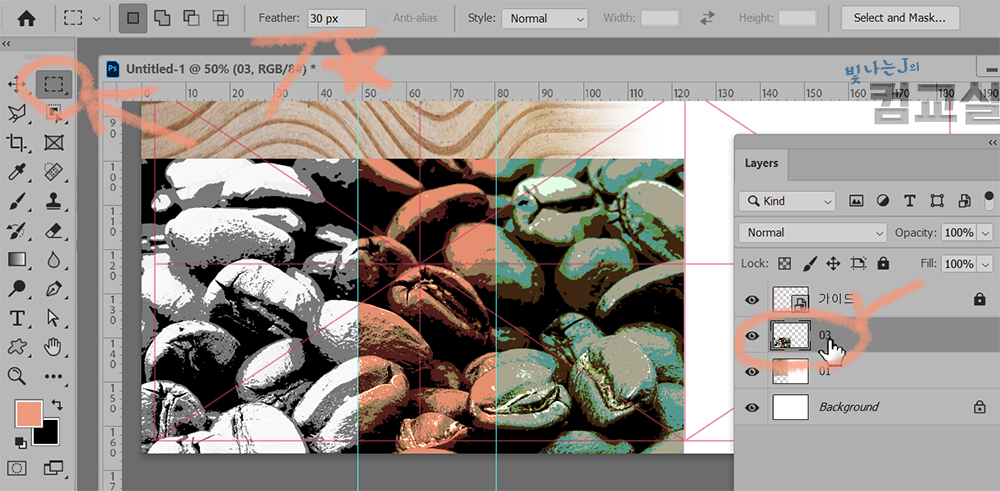
Task: Hide the 01 layer
Action: click(x=753, y=371)
